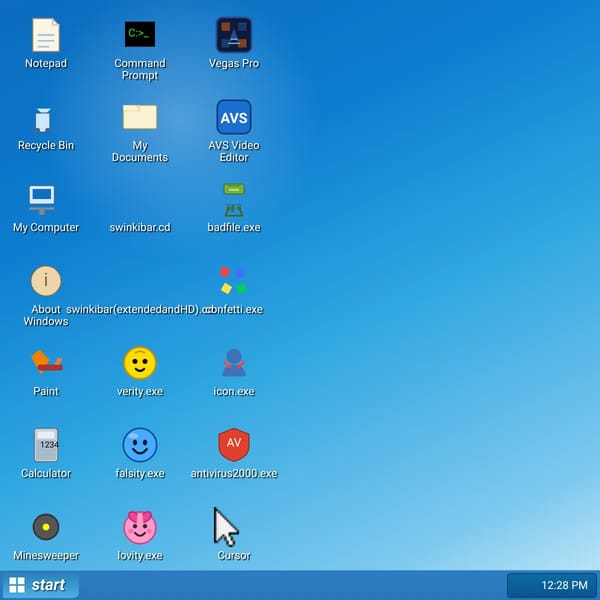Launch antivirus2000.exe red shield icon

234,445
